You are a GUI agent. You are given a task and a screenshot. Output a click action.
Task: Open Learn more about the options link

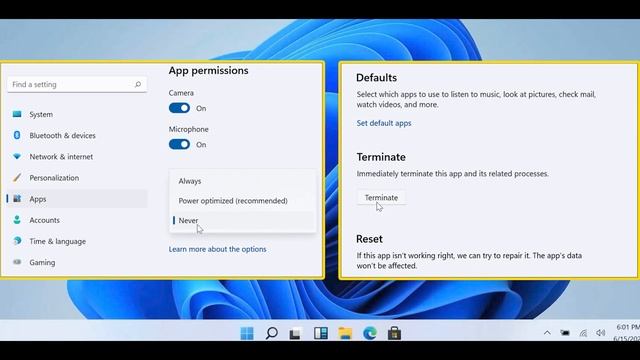click(218, 249)
